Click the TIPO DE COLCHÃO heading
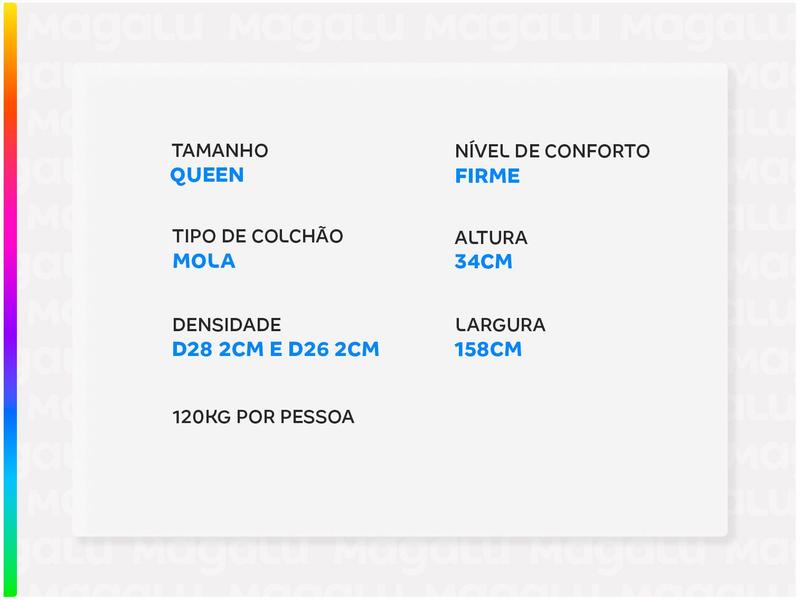 pyautogui.click(x=257, y=237)
